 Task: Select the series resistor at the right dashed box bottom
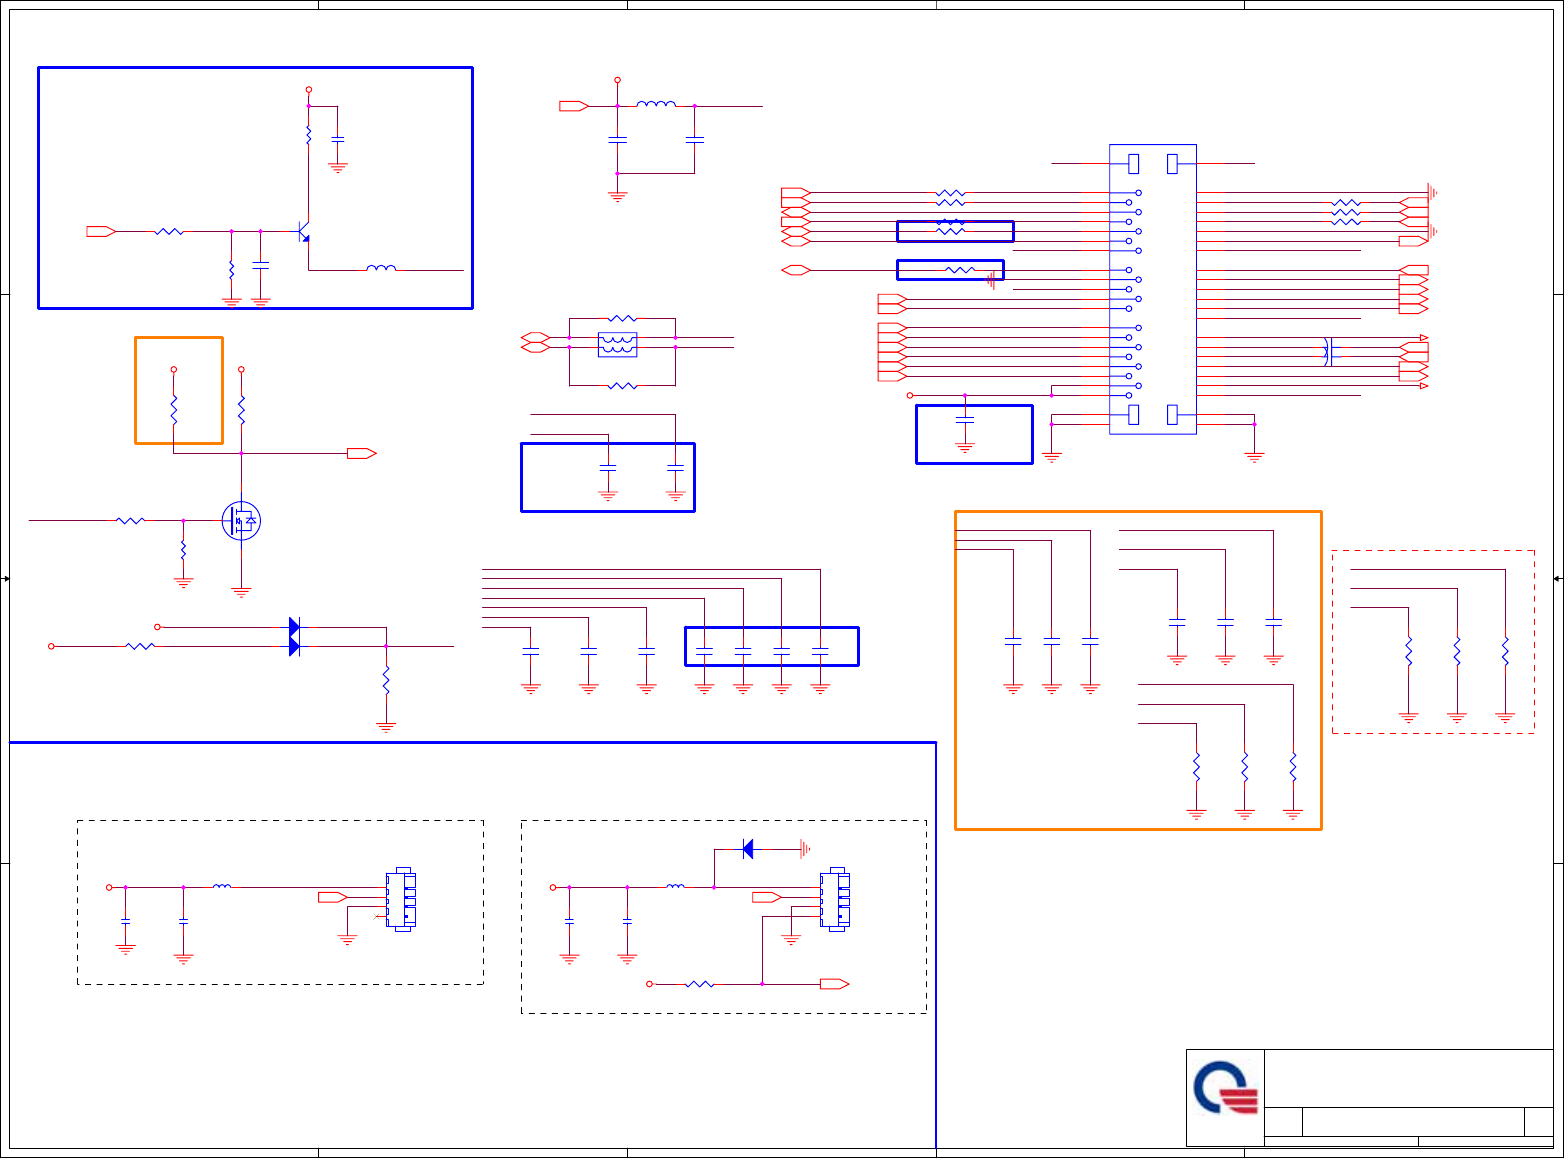[x=700, y=984]
